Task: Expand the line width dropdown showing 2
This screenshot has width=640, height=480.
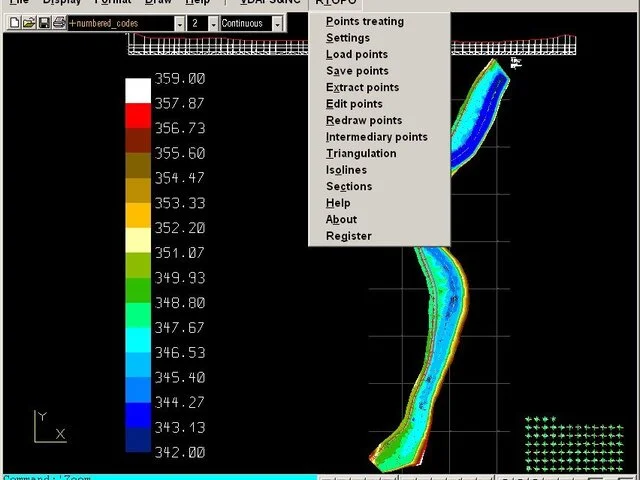Action: (211, 23)
